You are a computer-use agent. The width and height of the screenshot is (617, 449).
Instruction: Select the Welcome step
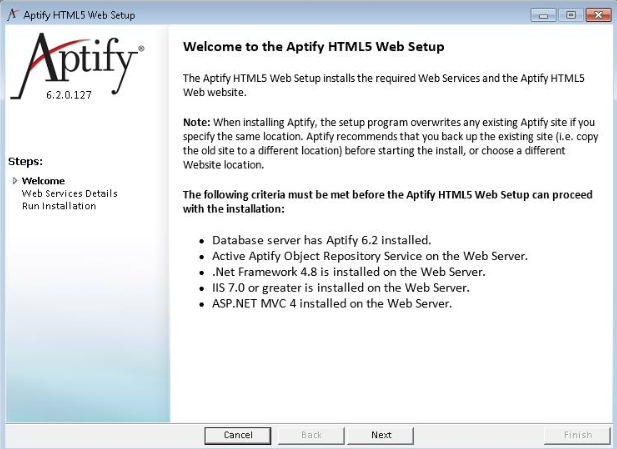(43, 181)
